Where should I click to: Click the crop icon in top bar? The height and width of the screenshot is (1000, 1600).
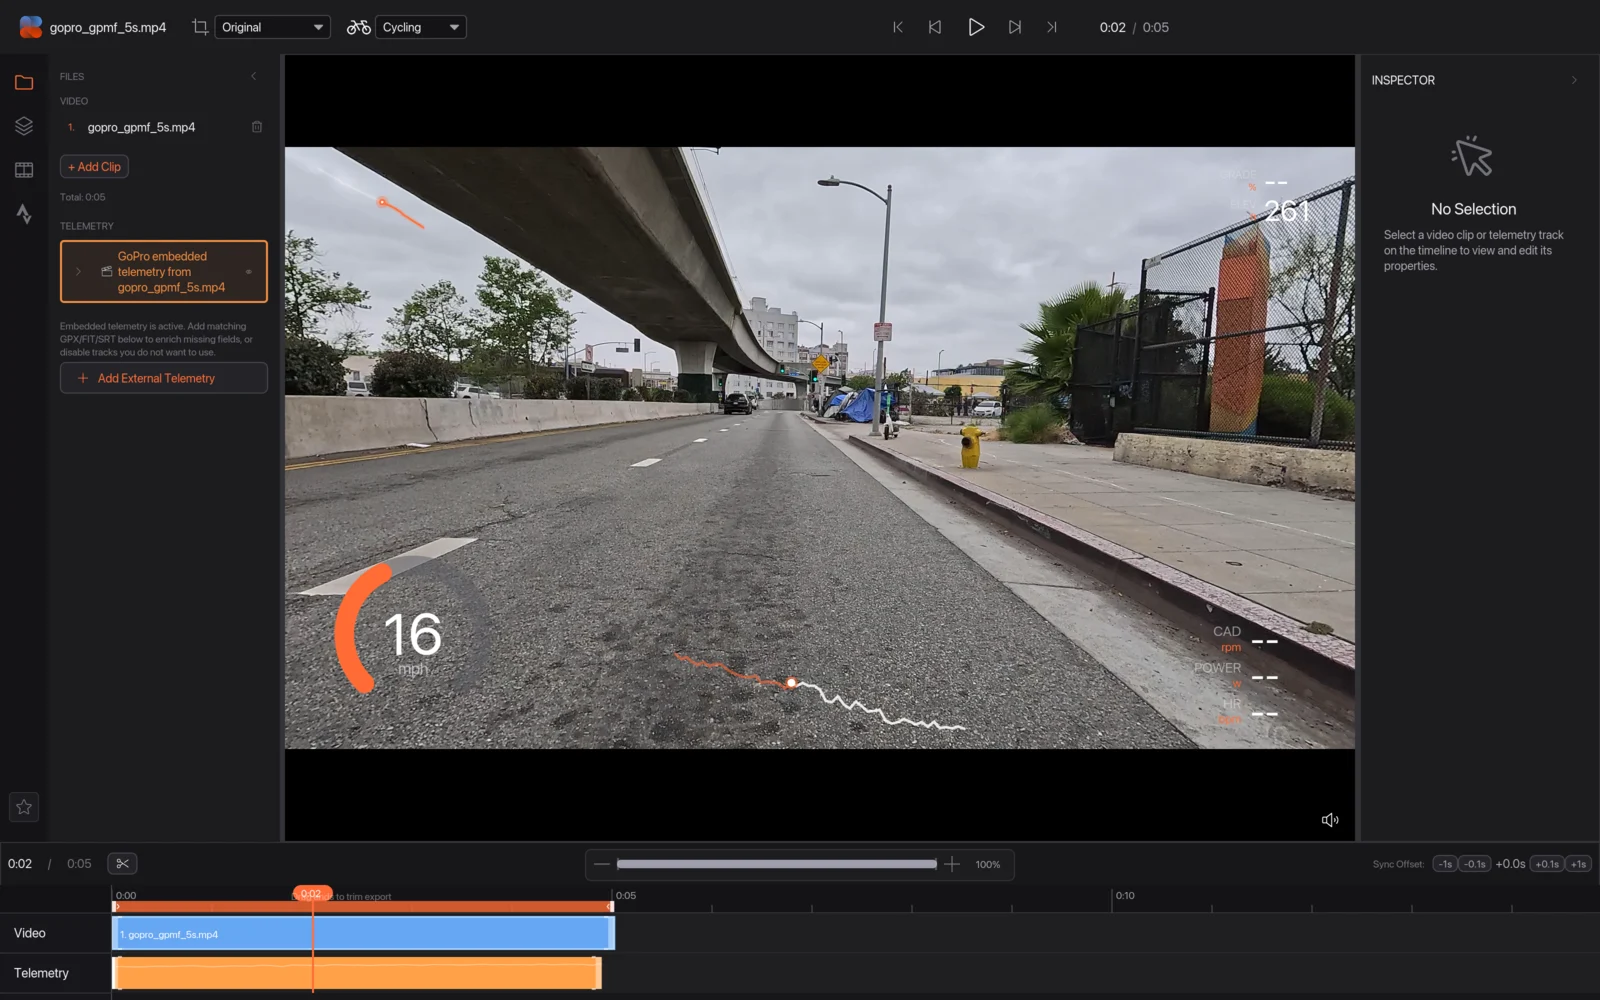200,27
